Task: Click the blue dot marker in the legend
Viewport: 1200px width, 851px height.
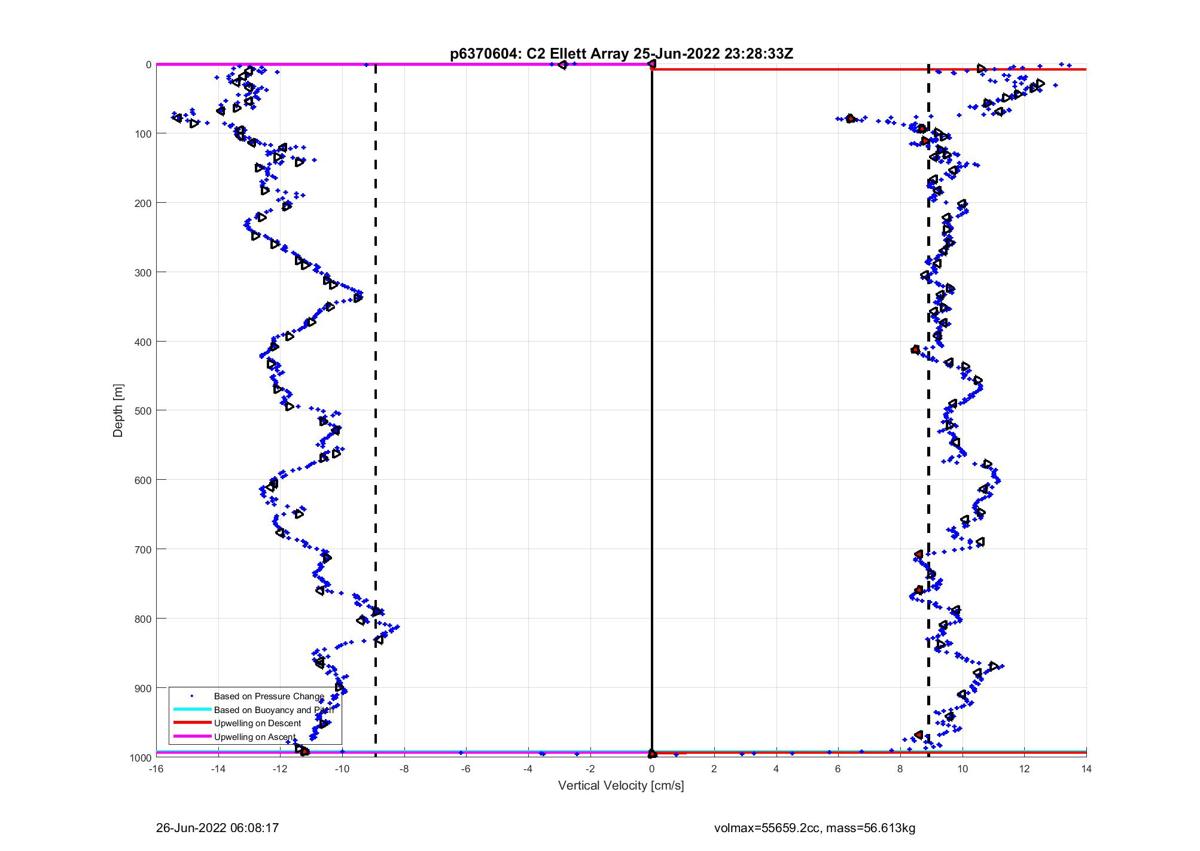Action: click(x=190, y=695)
